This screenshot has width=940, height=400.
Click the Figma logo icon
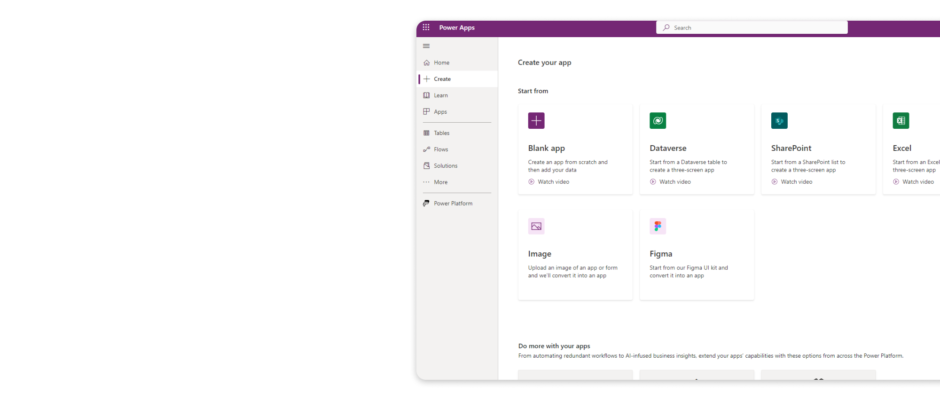coord(658,226)
